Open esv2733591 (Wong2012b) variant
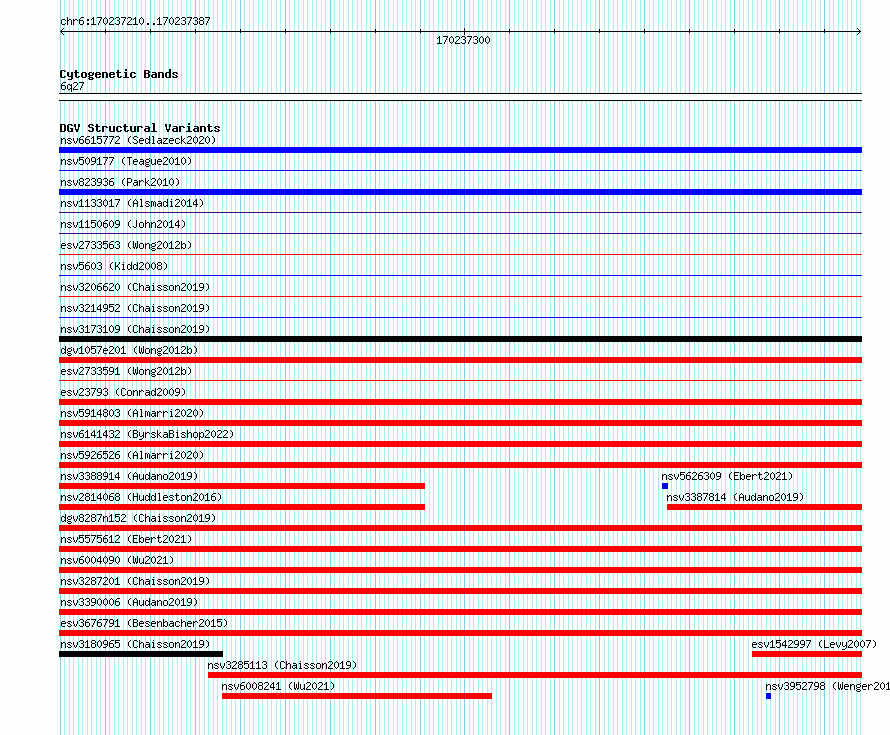Image resolution: width=890 pixels, height=735 pixels. [x=126, y=371]
